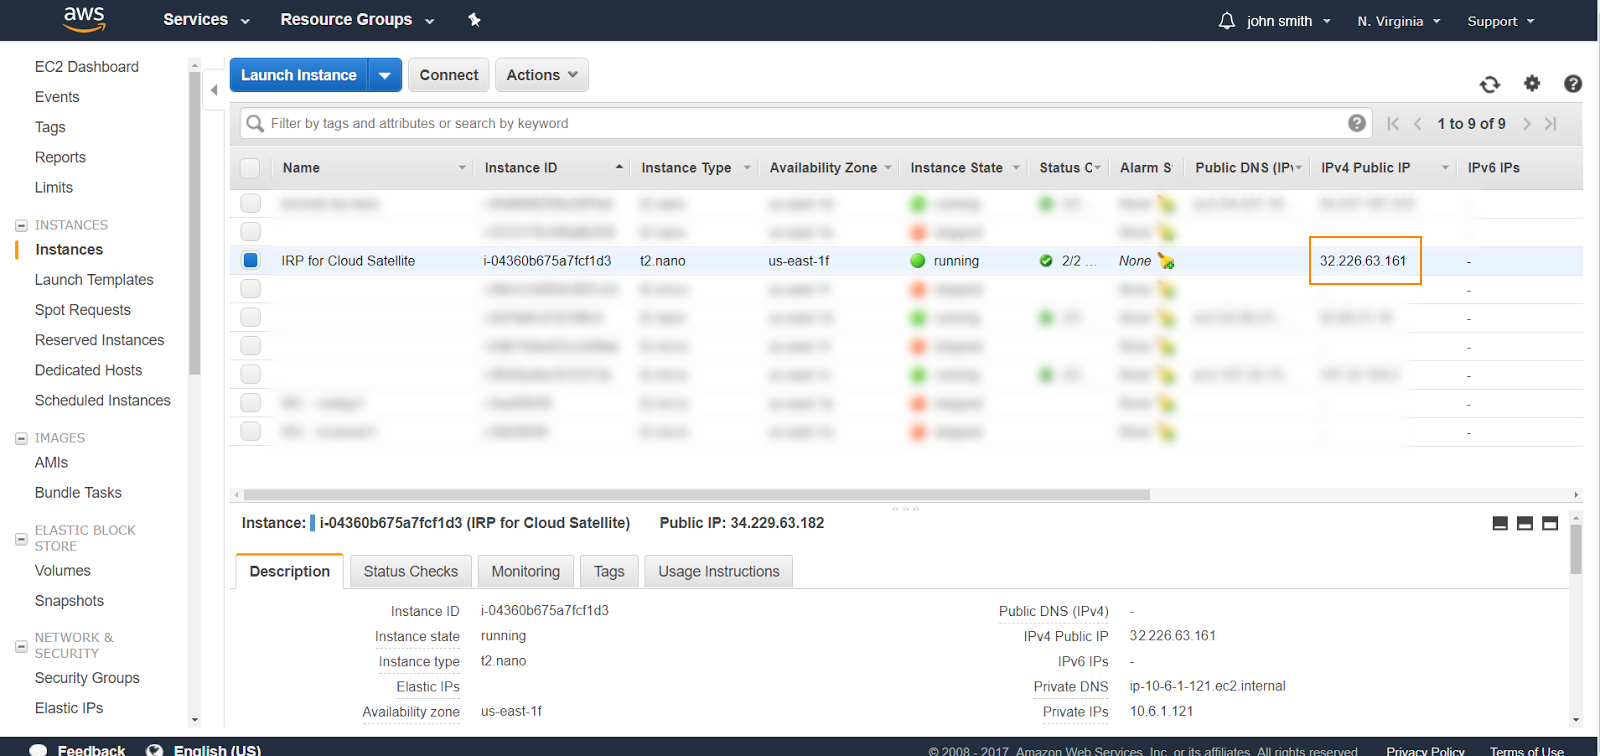Open the AWS home logo
This screenshot has height=756, width=1600.
click(x=84, y=19)
